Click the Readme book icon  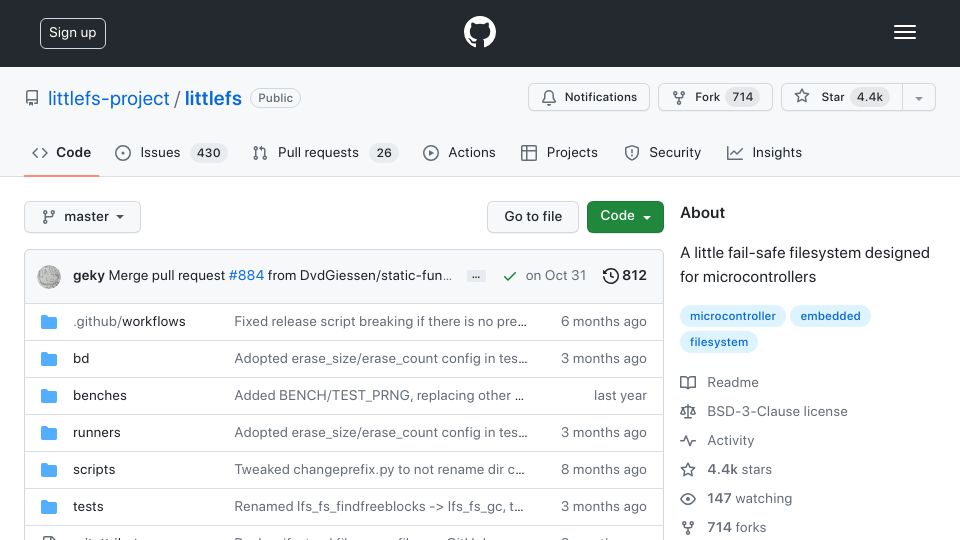(x=688, y=383)
